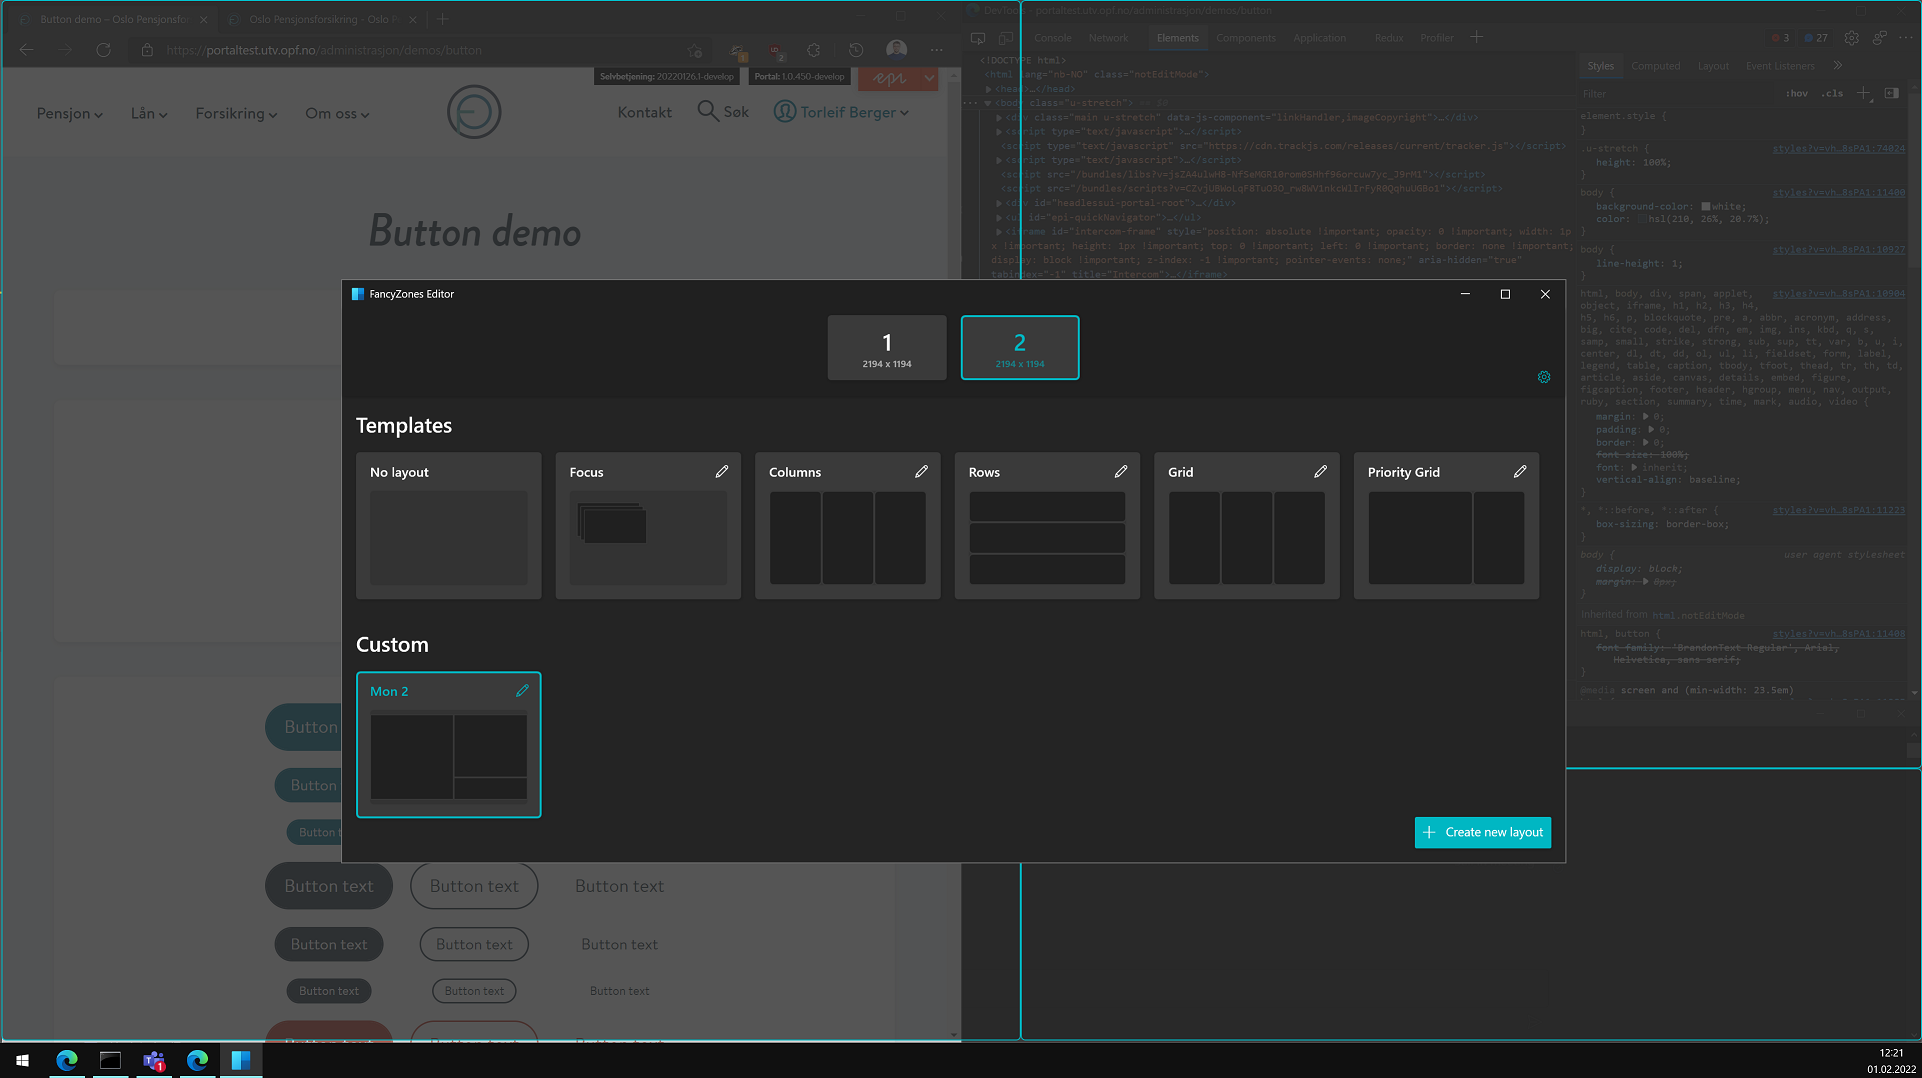Screen dimensions: 1922x1078
Task: Choose the No layout template
Action: (449, 526)
